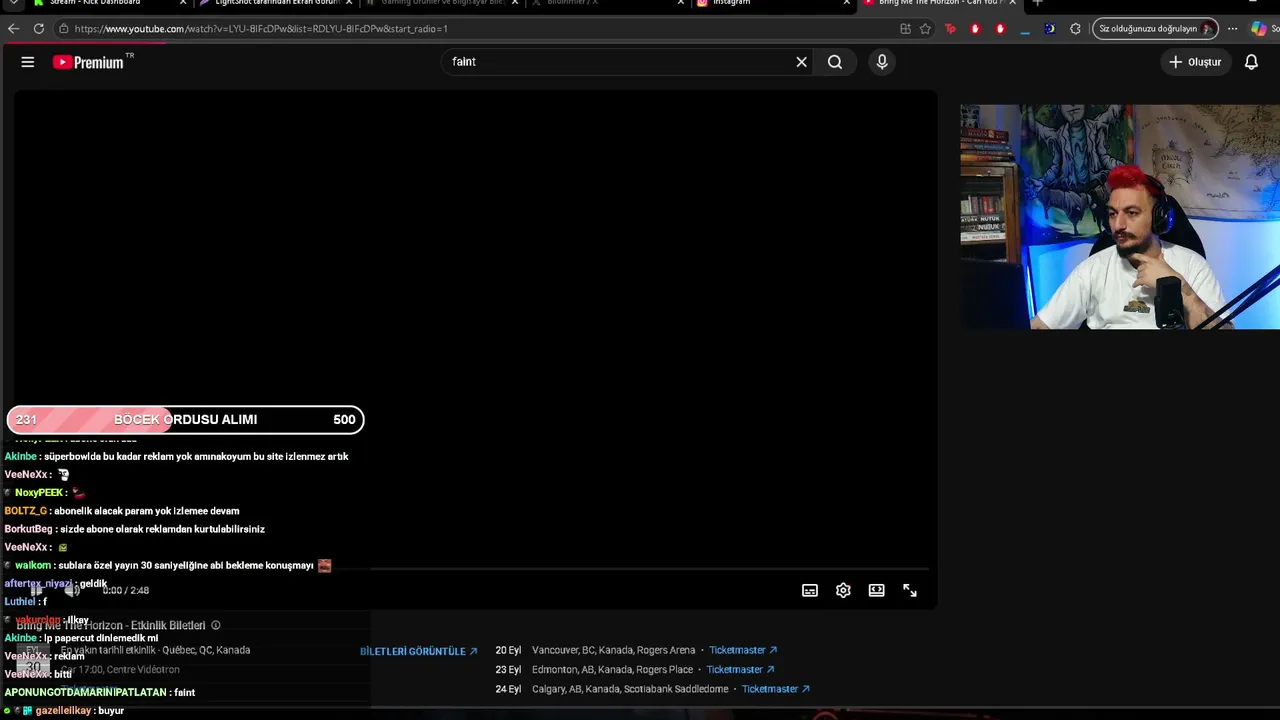Click Siz olduğunuzu doğrulayın profile button
1280x720 pixels.
[x=1155, y=29]
